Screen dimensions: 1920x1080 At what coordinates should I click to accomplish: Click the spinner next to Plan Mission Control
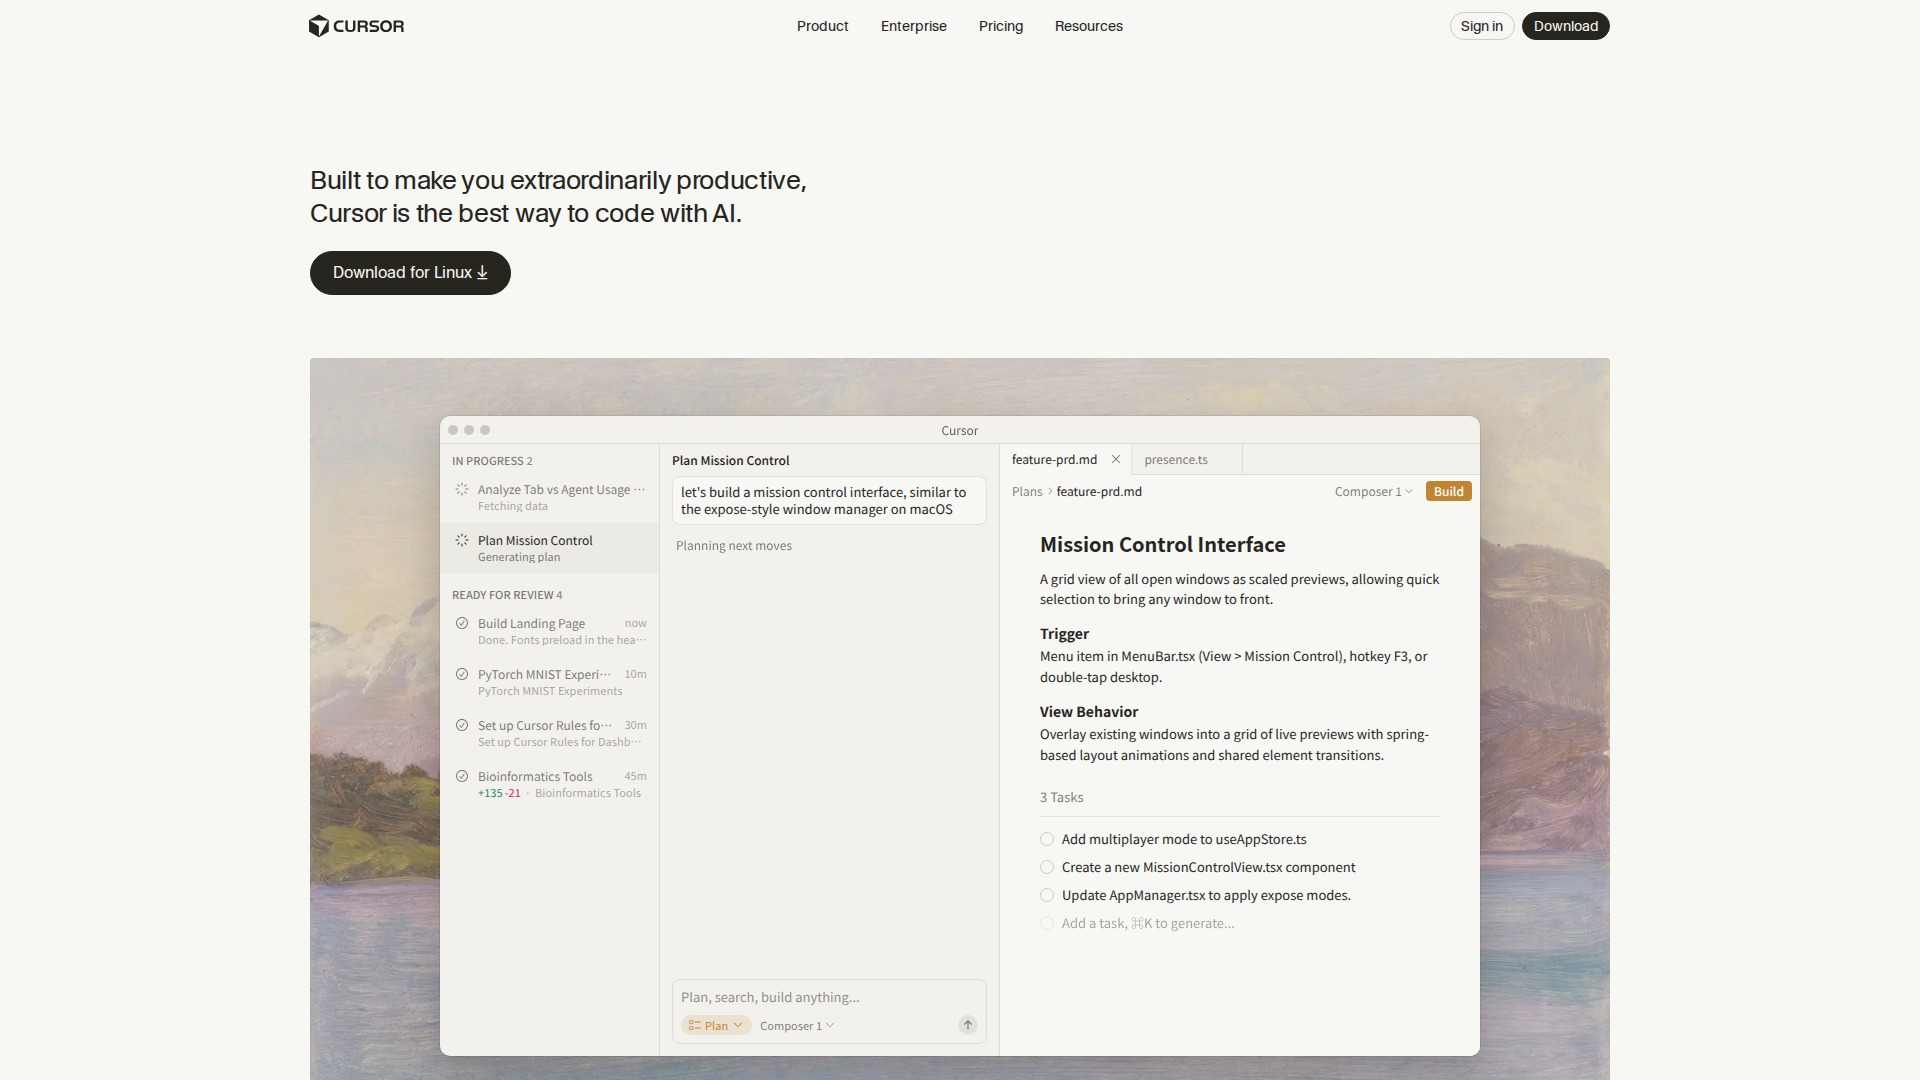coord(461,540)
